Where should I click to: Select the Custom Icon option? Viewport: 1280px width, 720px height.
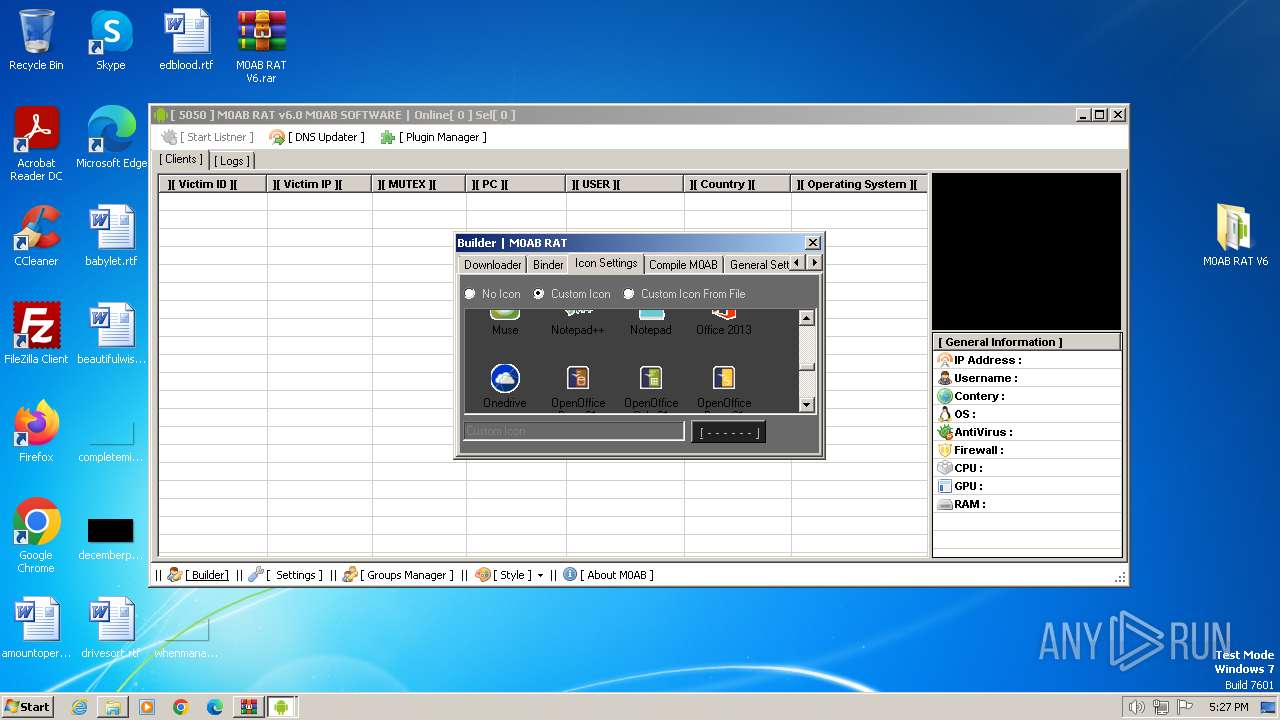click(572, 294)
